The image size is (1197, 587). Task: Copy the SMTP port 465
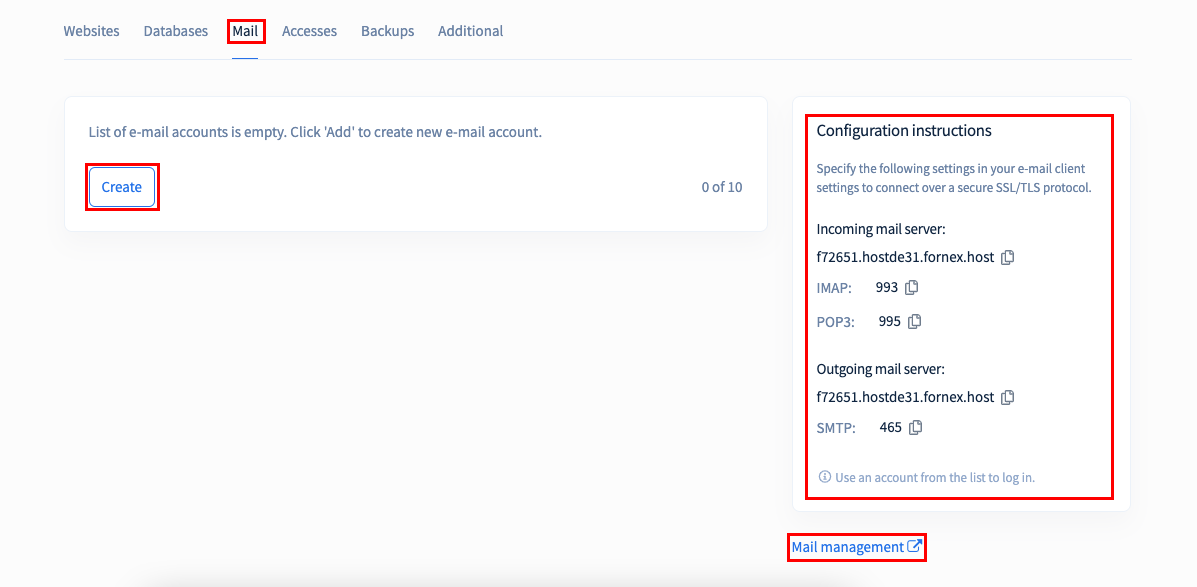coord(915,427)
